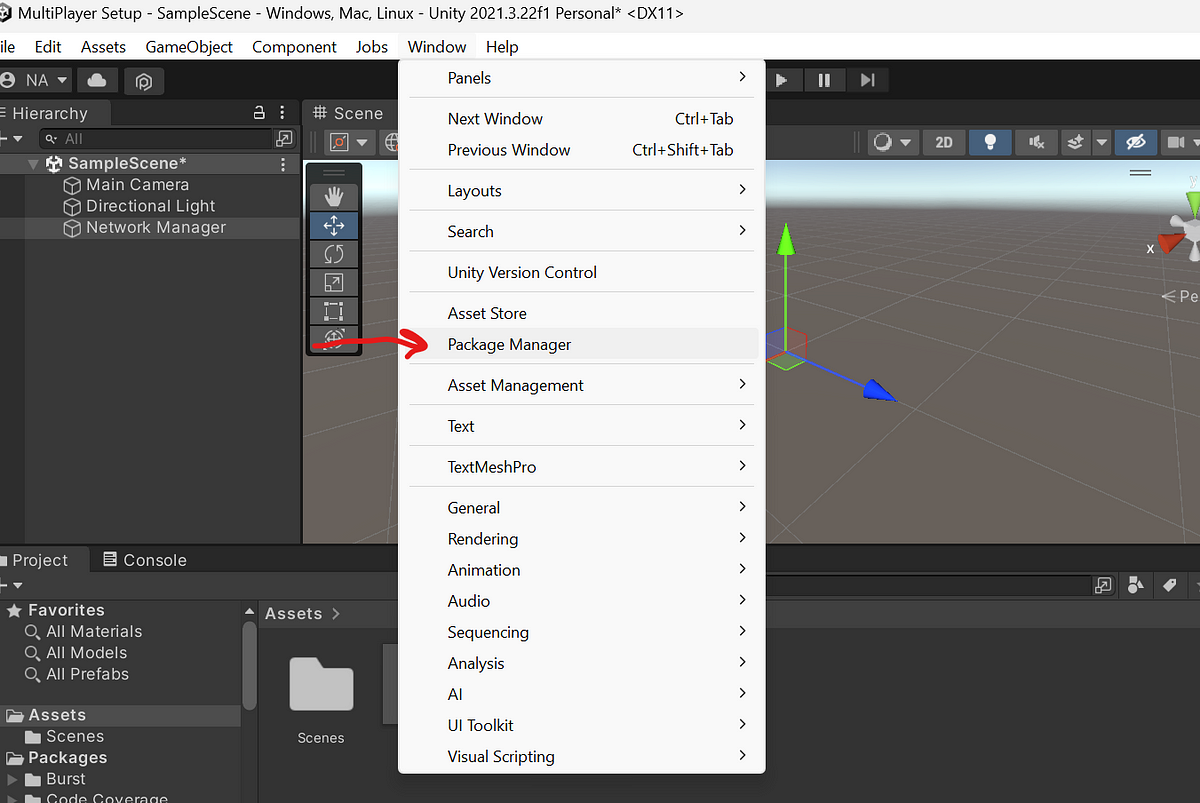Switch to the Console tab
This screenshot has height=803, width=1200.
point(144,560)
